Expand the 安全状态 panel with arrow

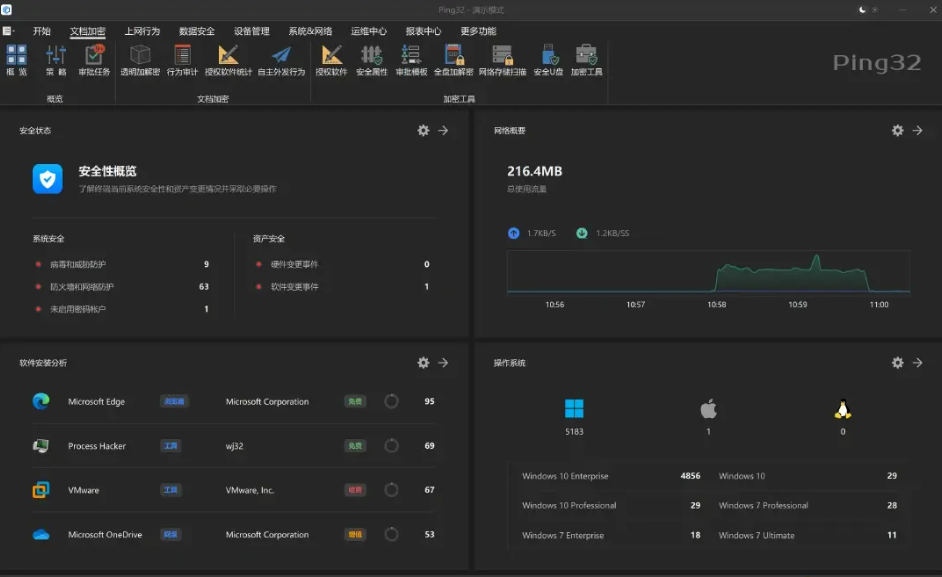coord(443,130)
